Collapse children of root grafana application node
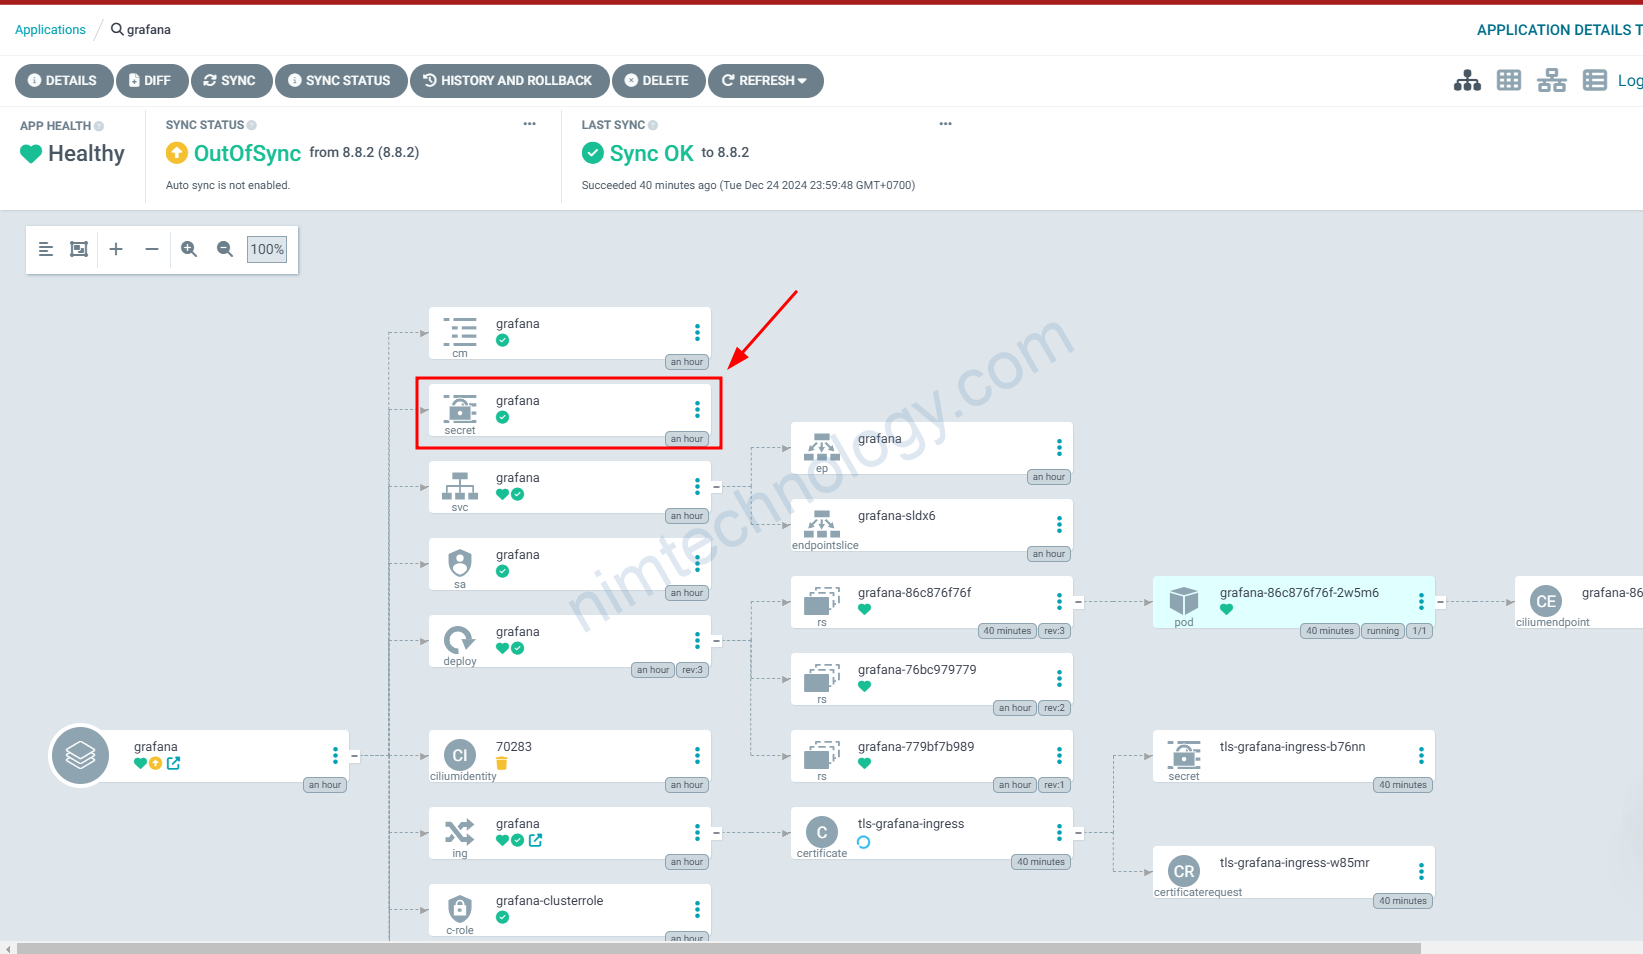Screen dimensions: 1643x954 tap(355, 756)
